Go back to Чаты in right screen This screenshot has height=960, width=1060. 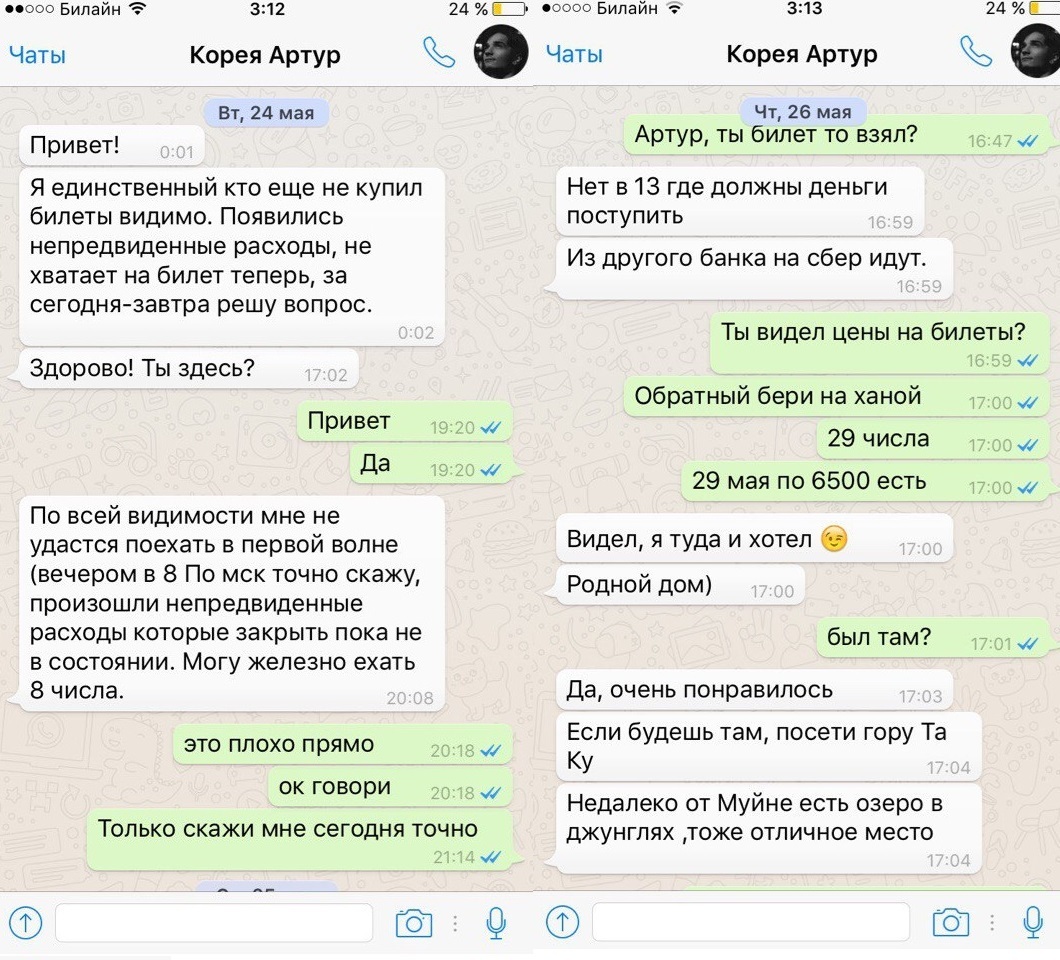[574, 54]
